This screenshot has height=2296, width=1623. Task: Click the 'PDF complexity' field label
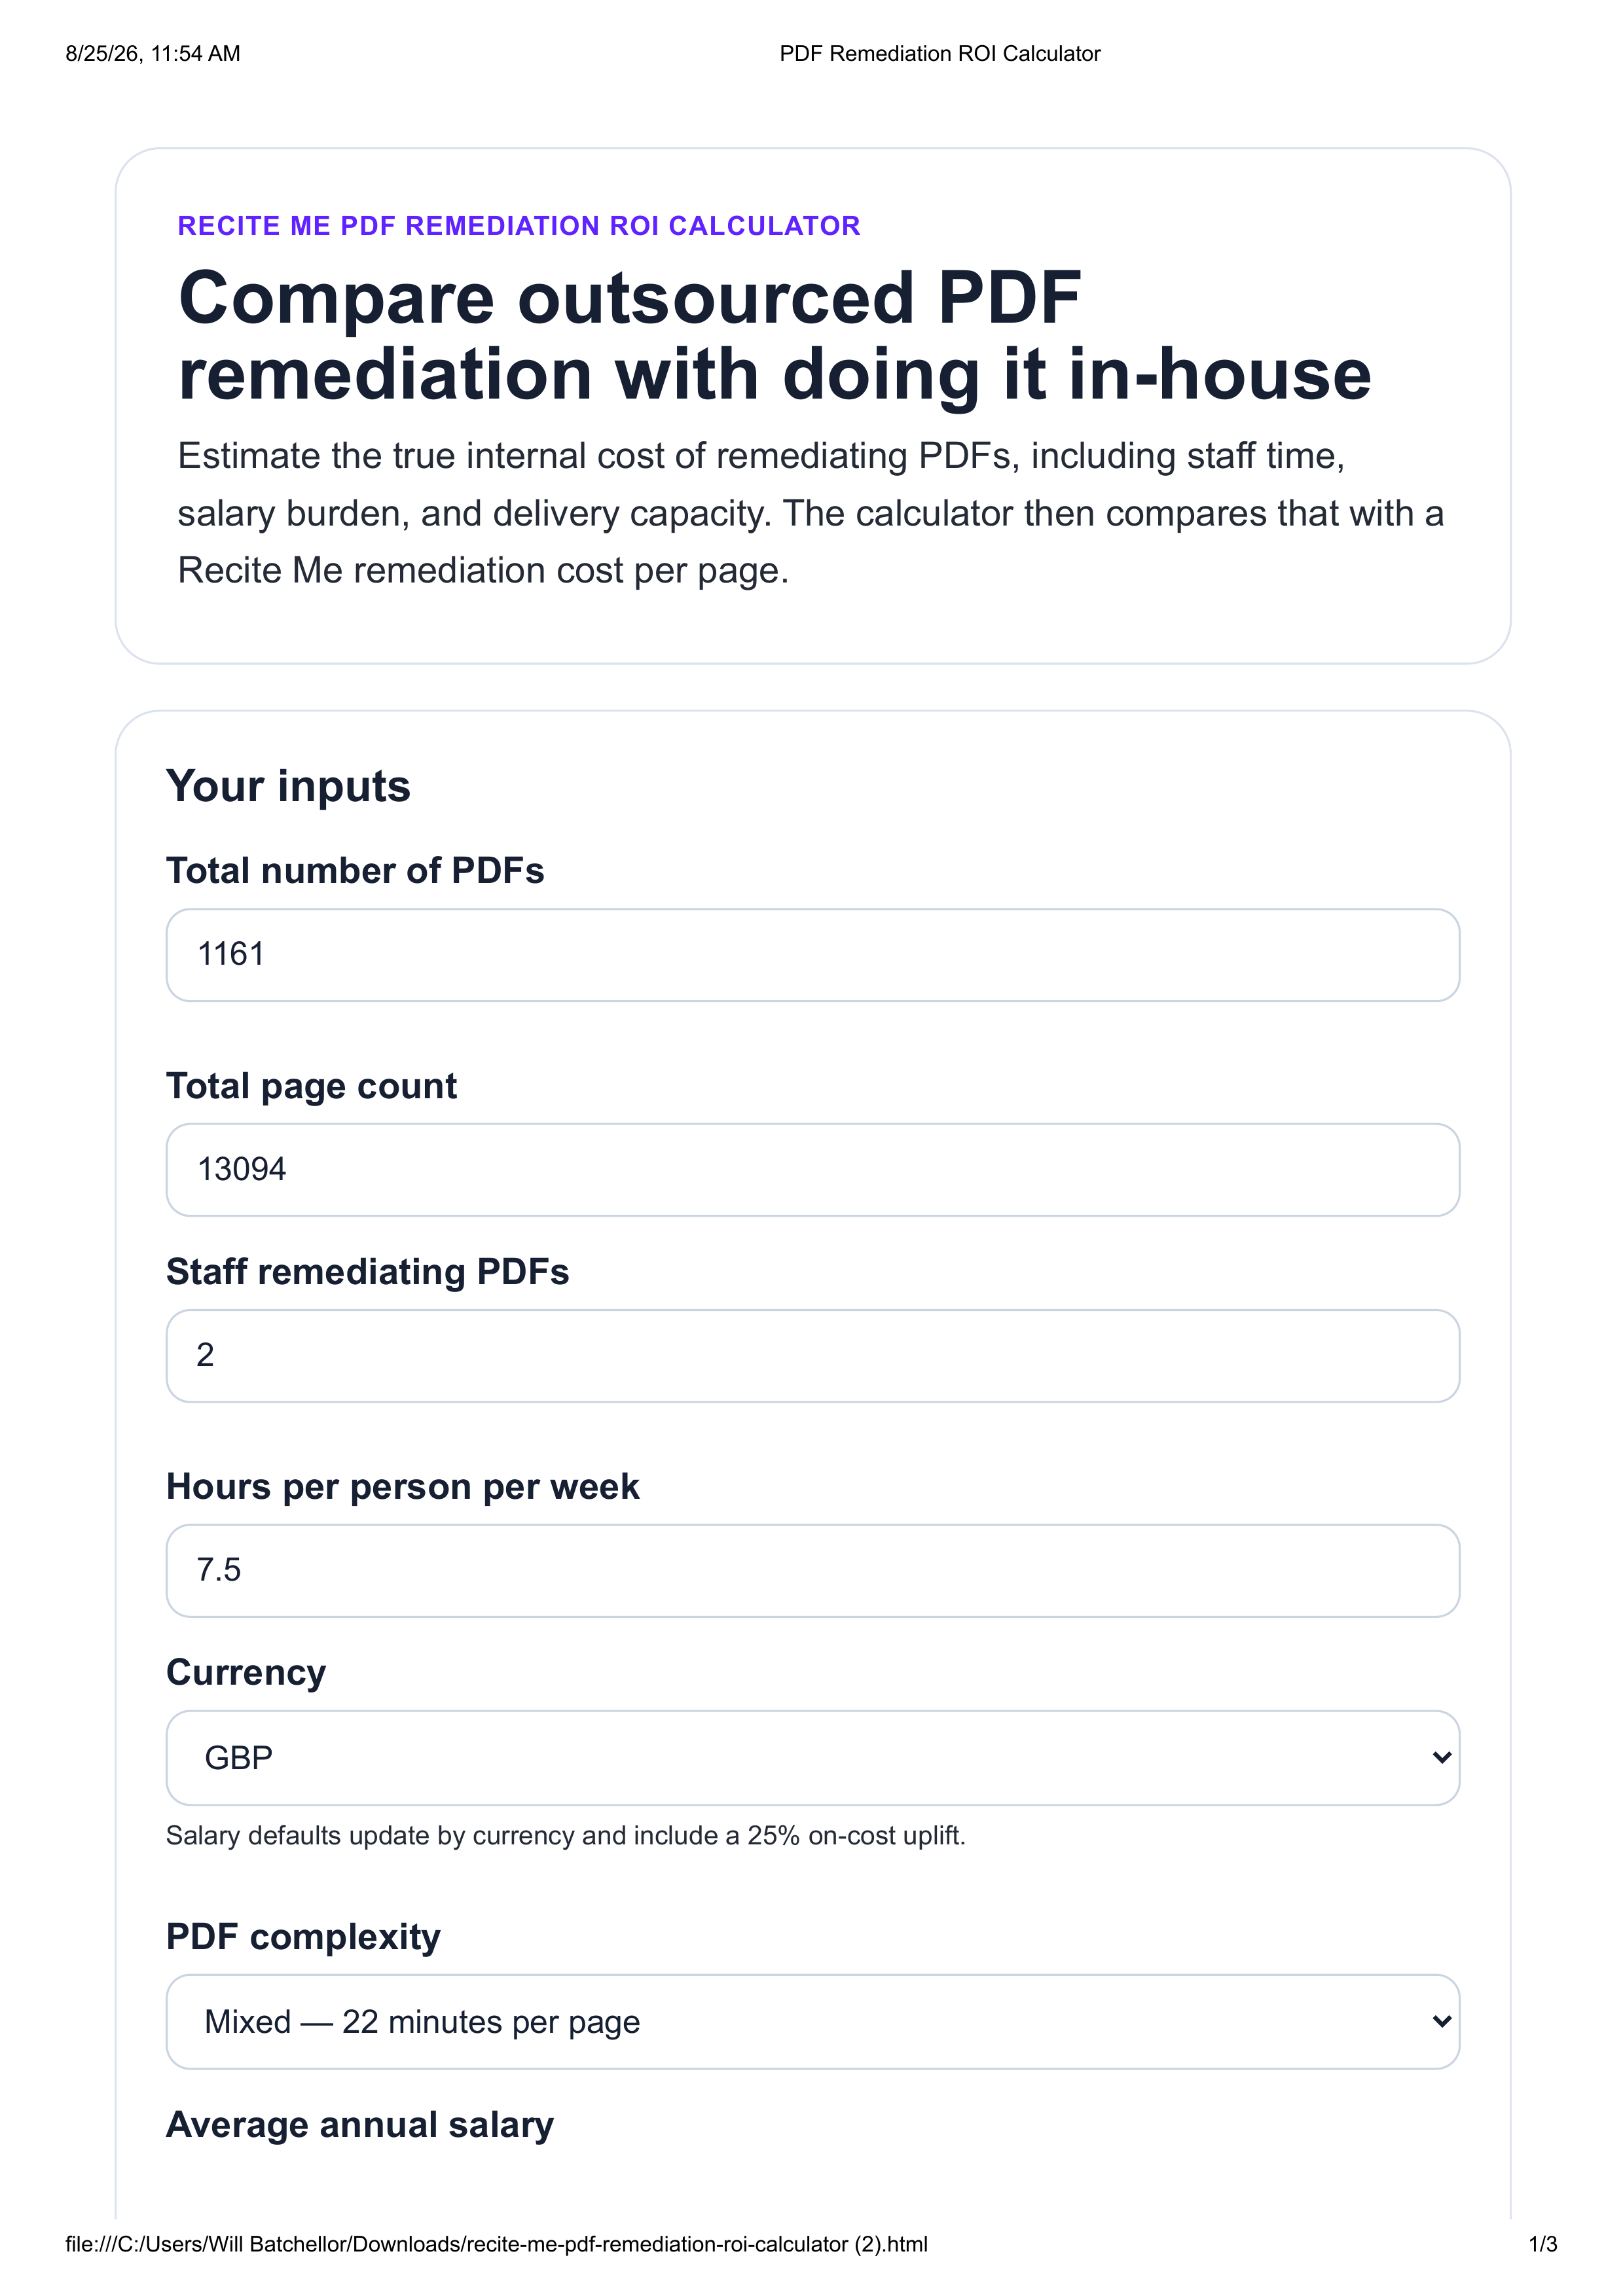[303, 1937]
